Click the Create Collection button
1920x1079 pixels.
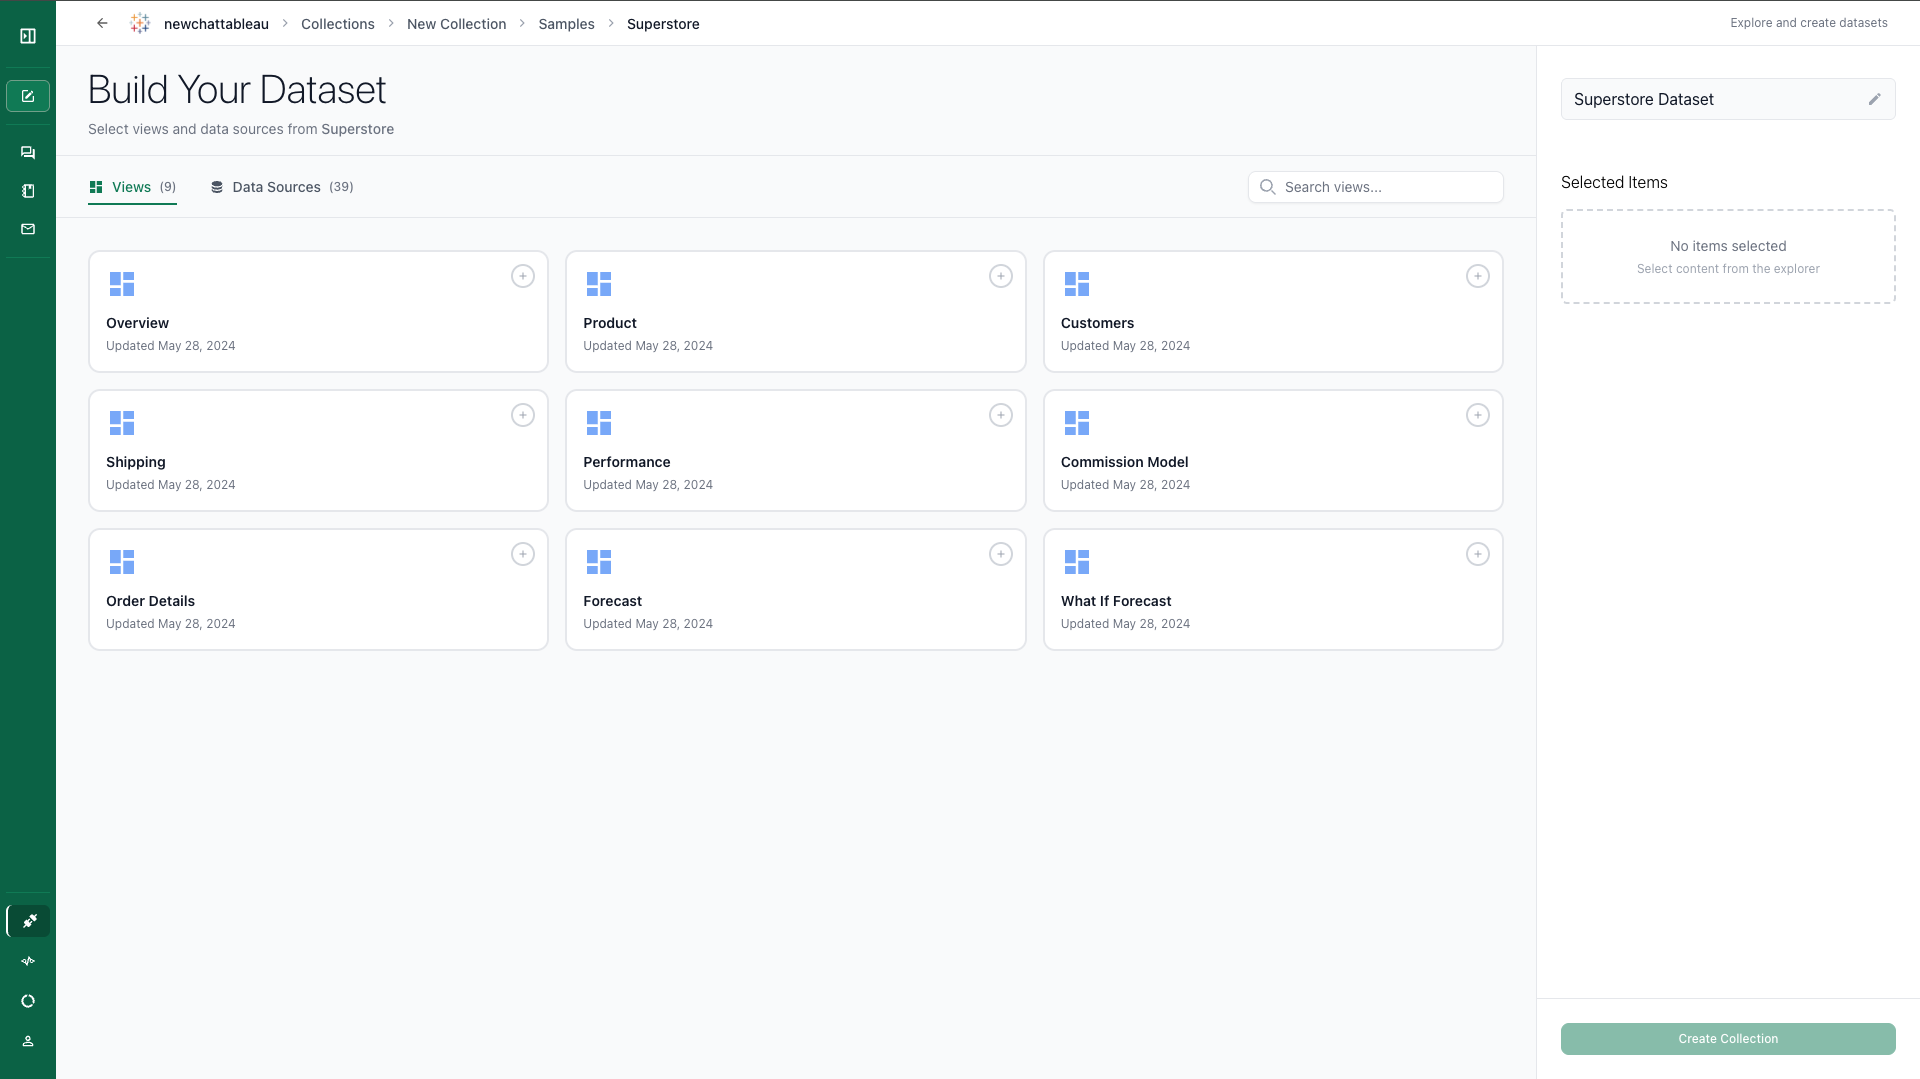click(1727, 1038)
